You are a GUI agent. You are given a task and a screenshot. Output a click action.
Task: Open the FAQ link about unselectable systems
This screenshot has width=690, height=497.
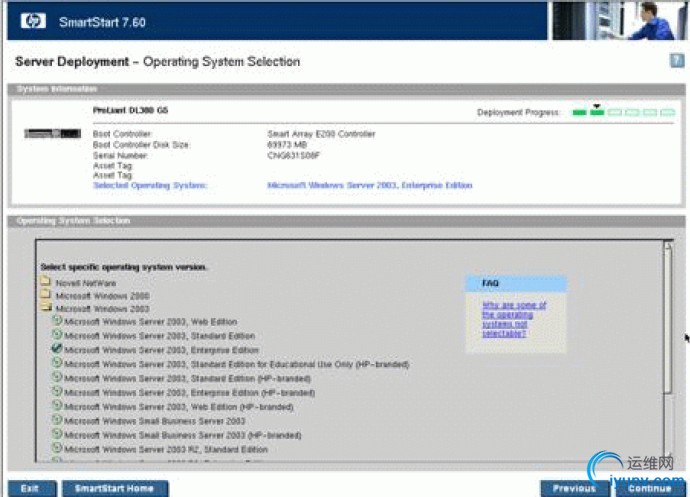[514, 319]
